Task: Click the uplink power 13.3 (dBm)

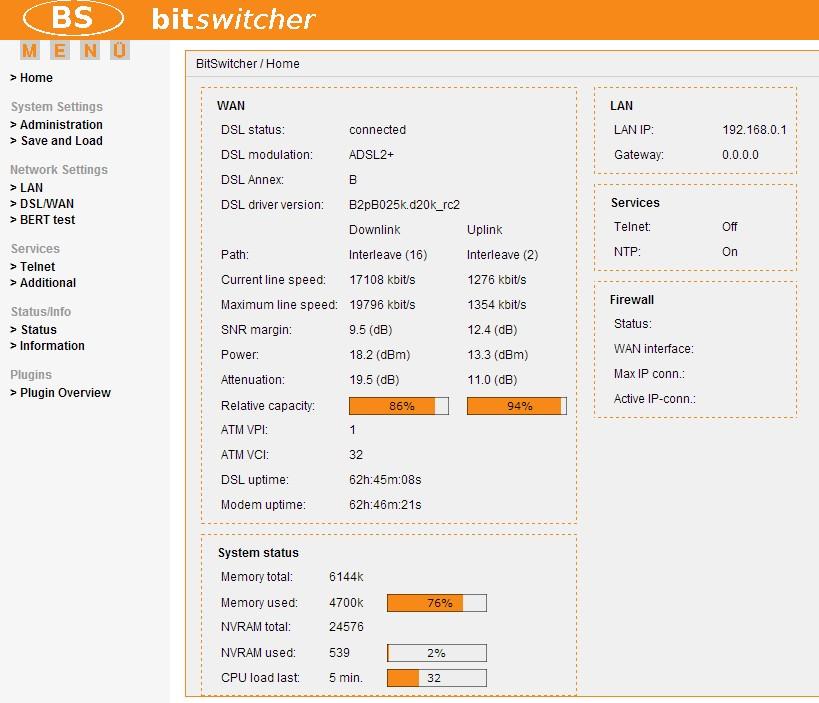Action: 498,355
